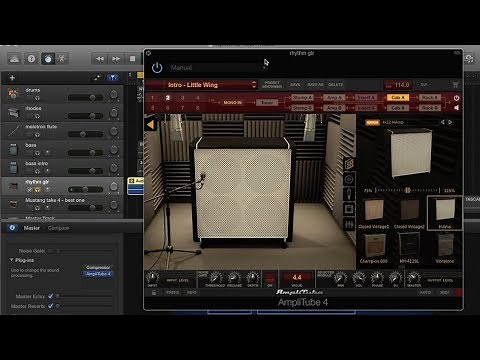Viewport: 480px width, 360px height.
Task: Select the speaker icon in cab sidebar
Action: (349, 179)
